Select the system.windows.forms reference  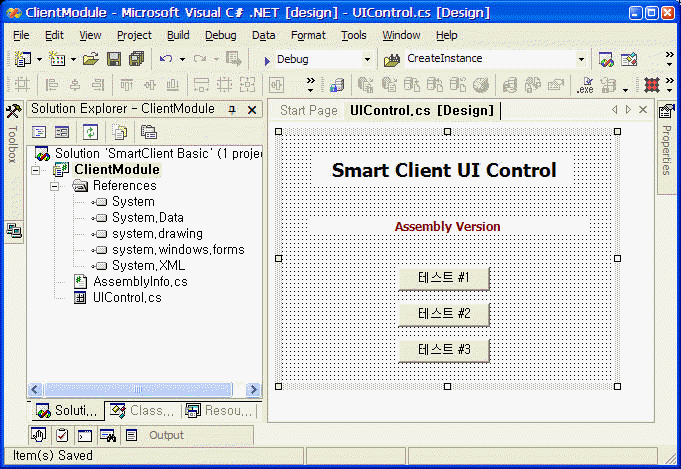pyautogui.click(x=178, y=250)
